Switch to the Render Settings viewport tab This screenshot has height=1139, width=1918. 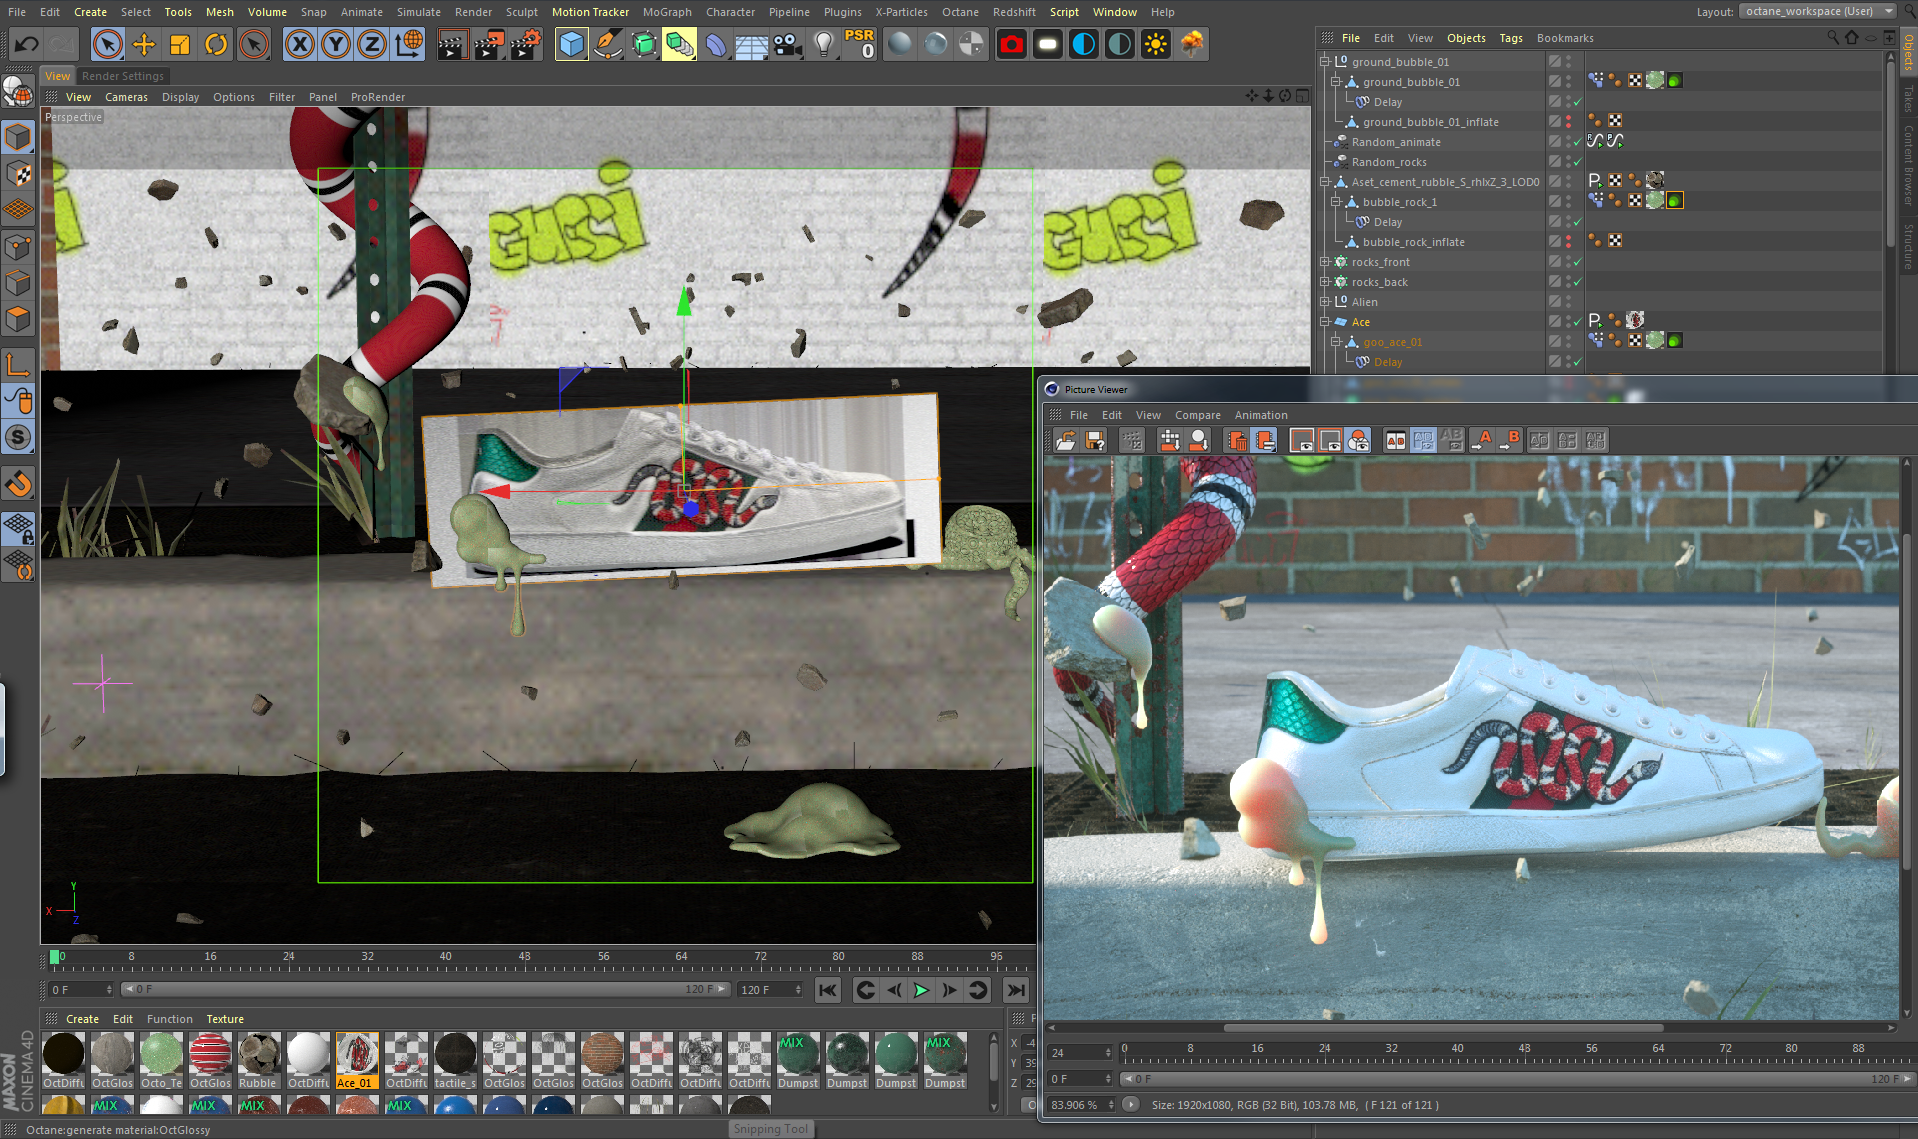(122, 76)
